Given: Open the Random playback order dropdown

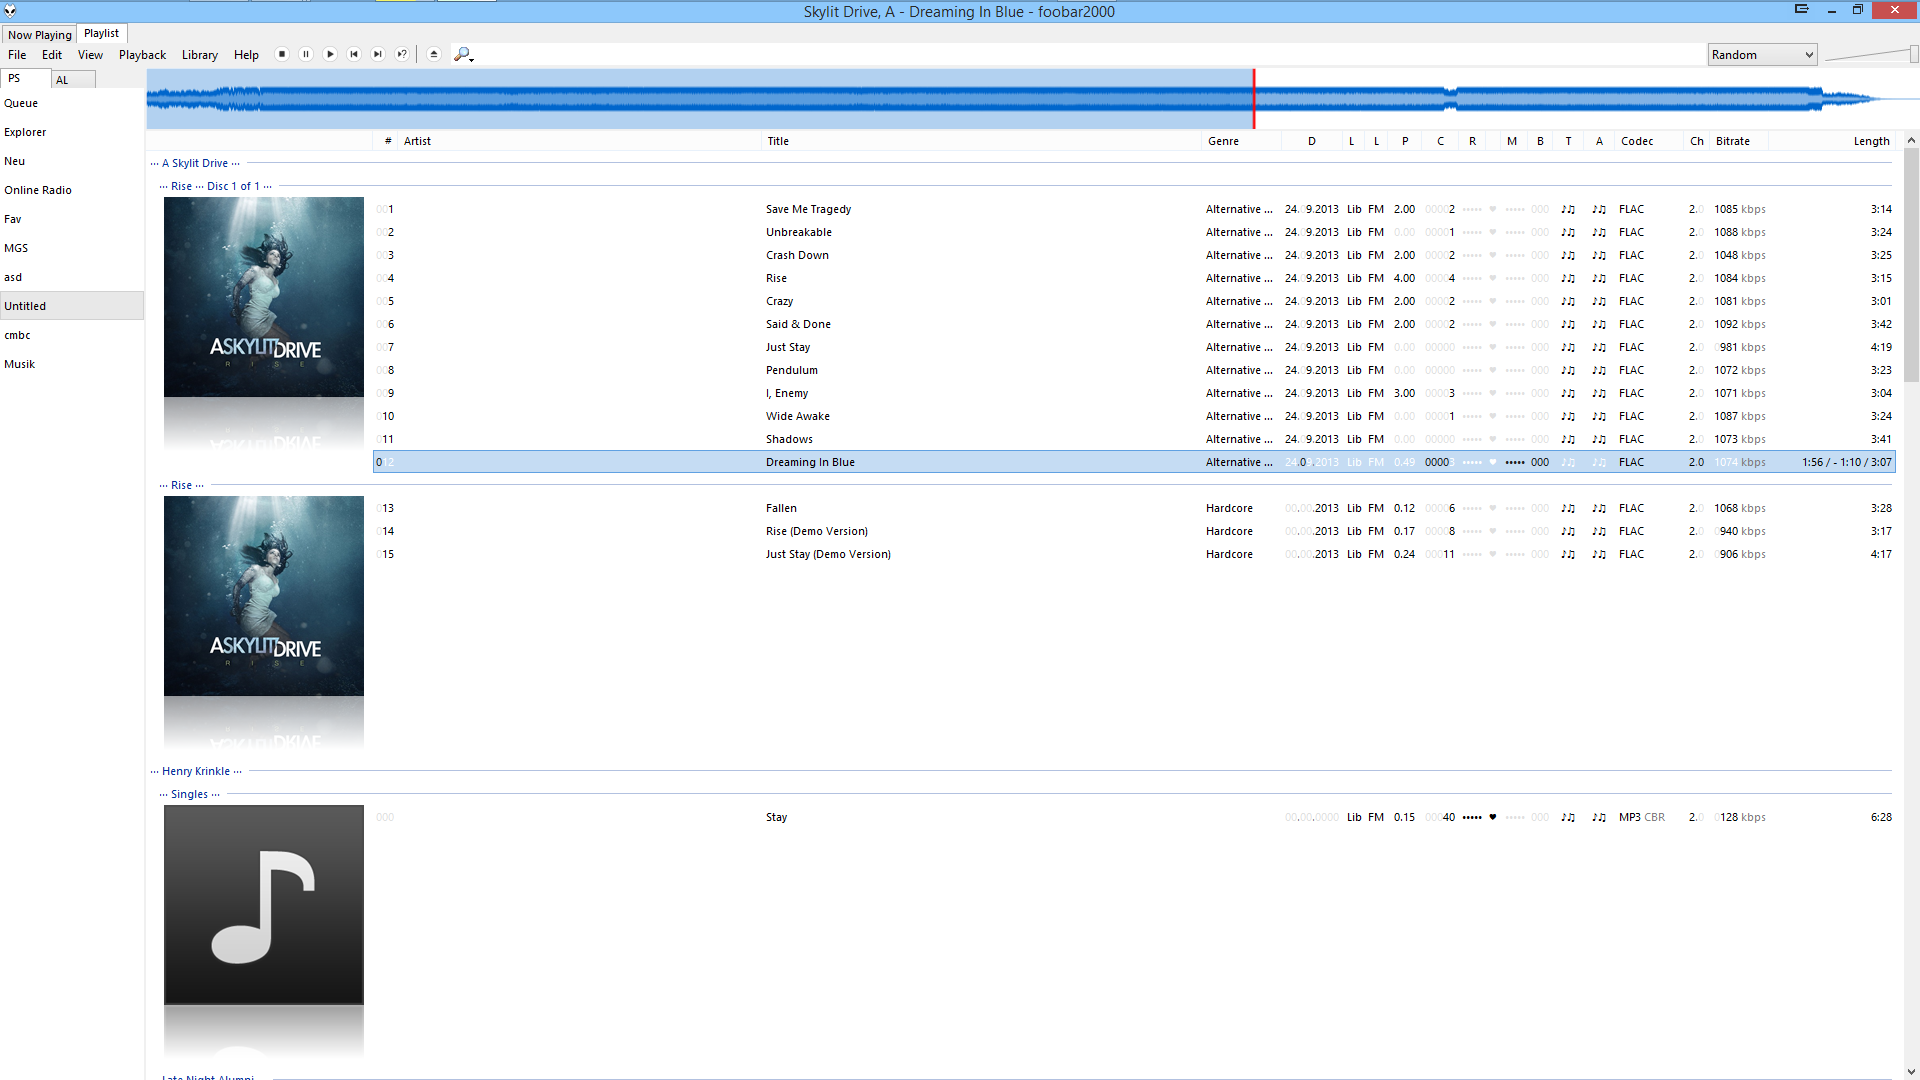Looking at the screenshot, I should (1762, 55).
